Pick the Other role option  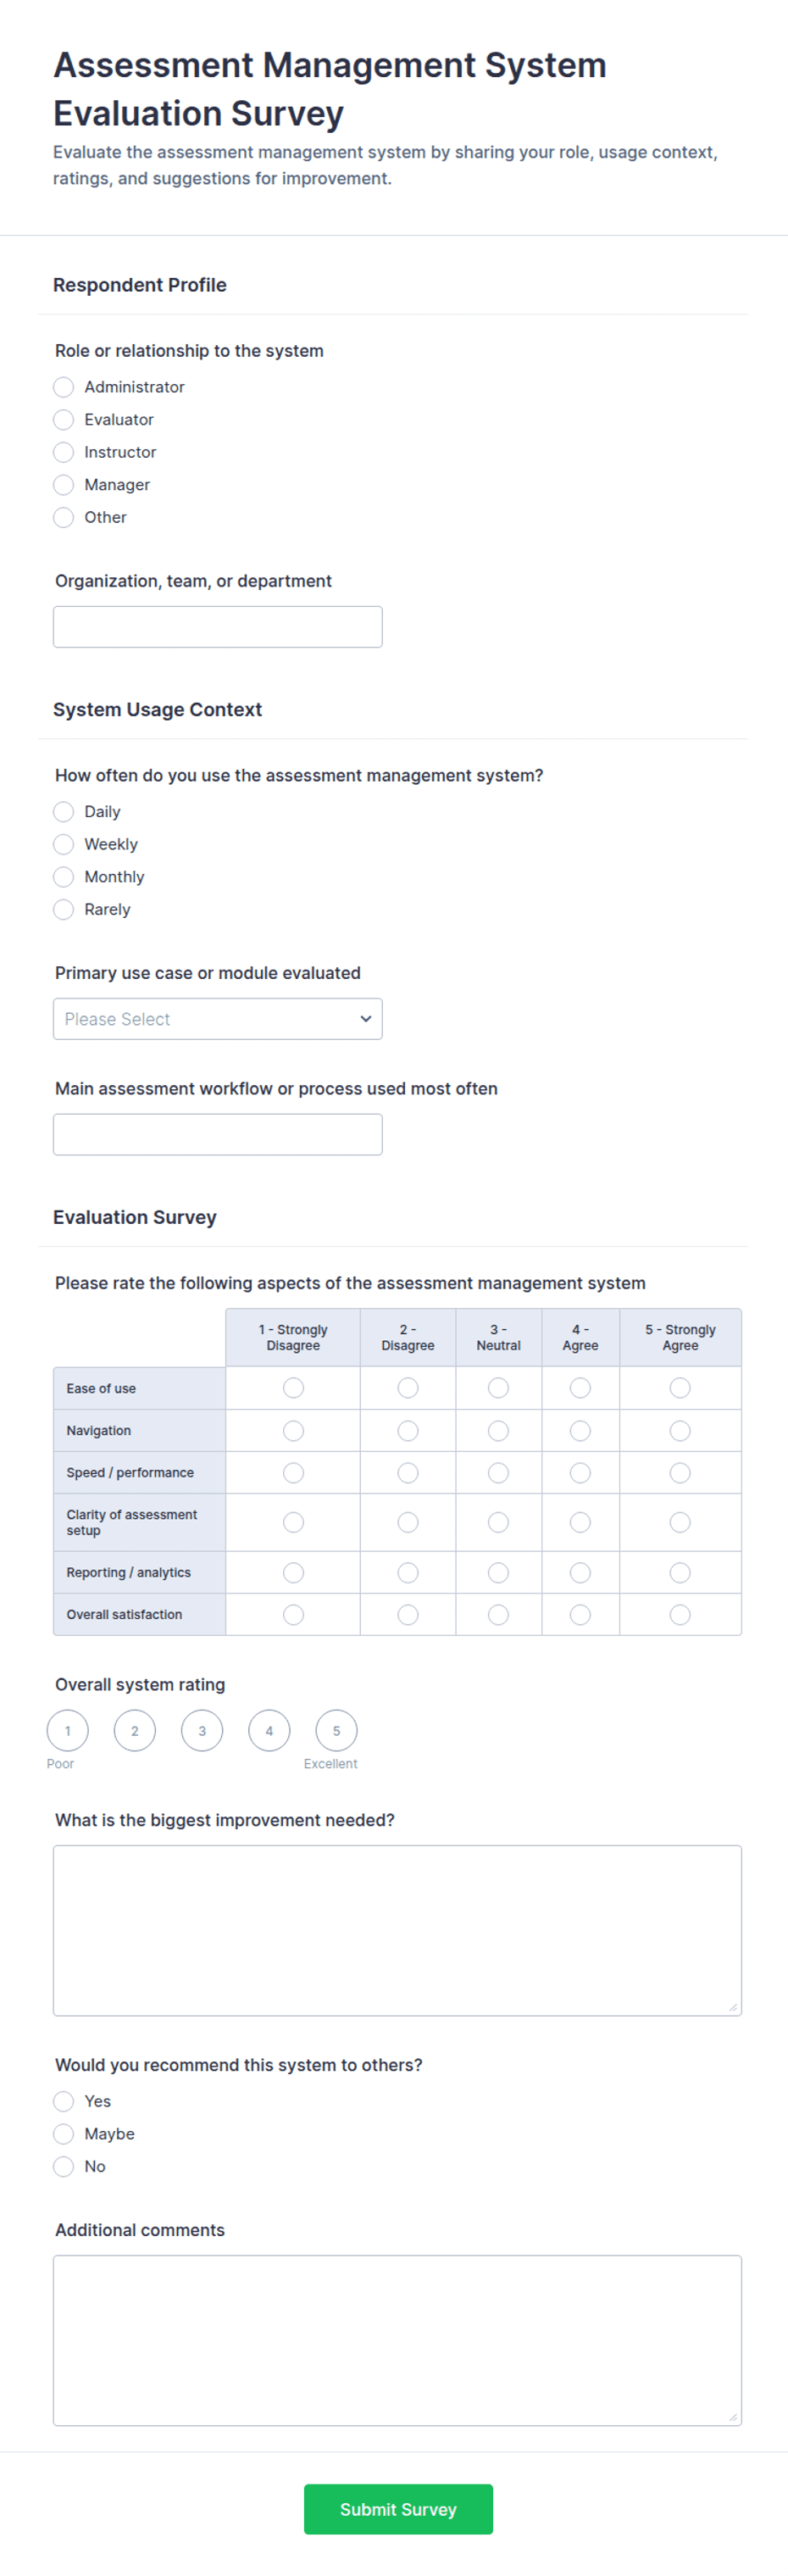tap(64, 517)
